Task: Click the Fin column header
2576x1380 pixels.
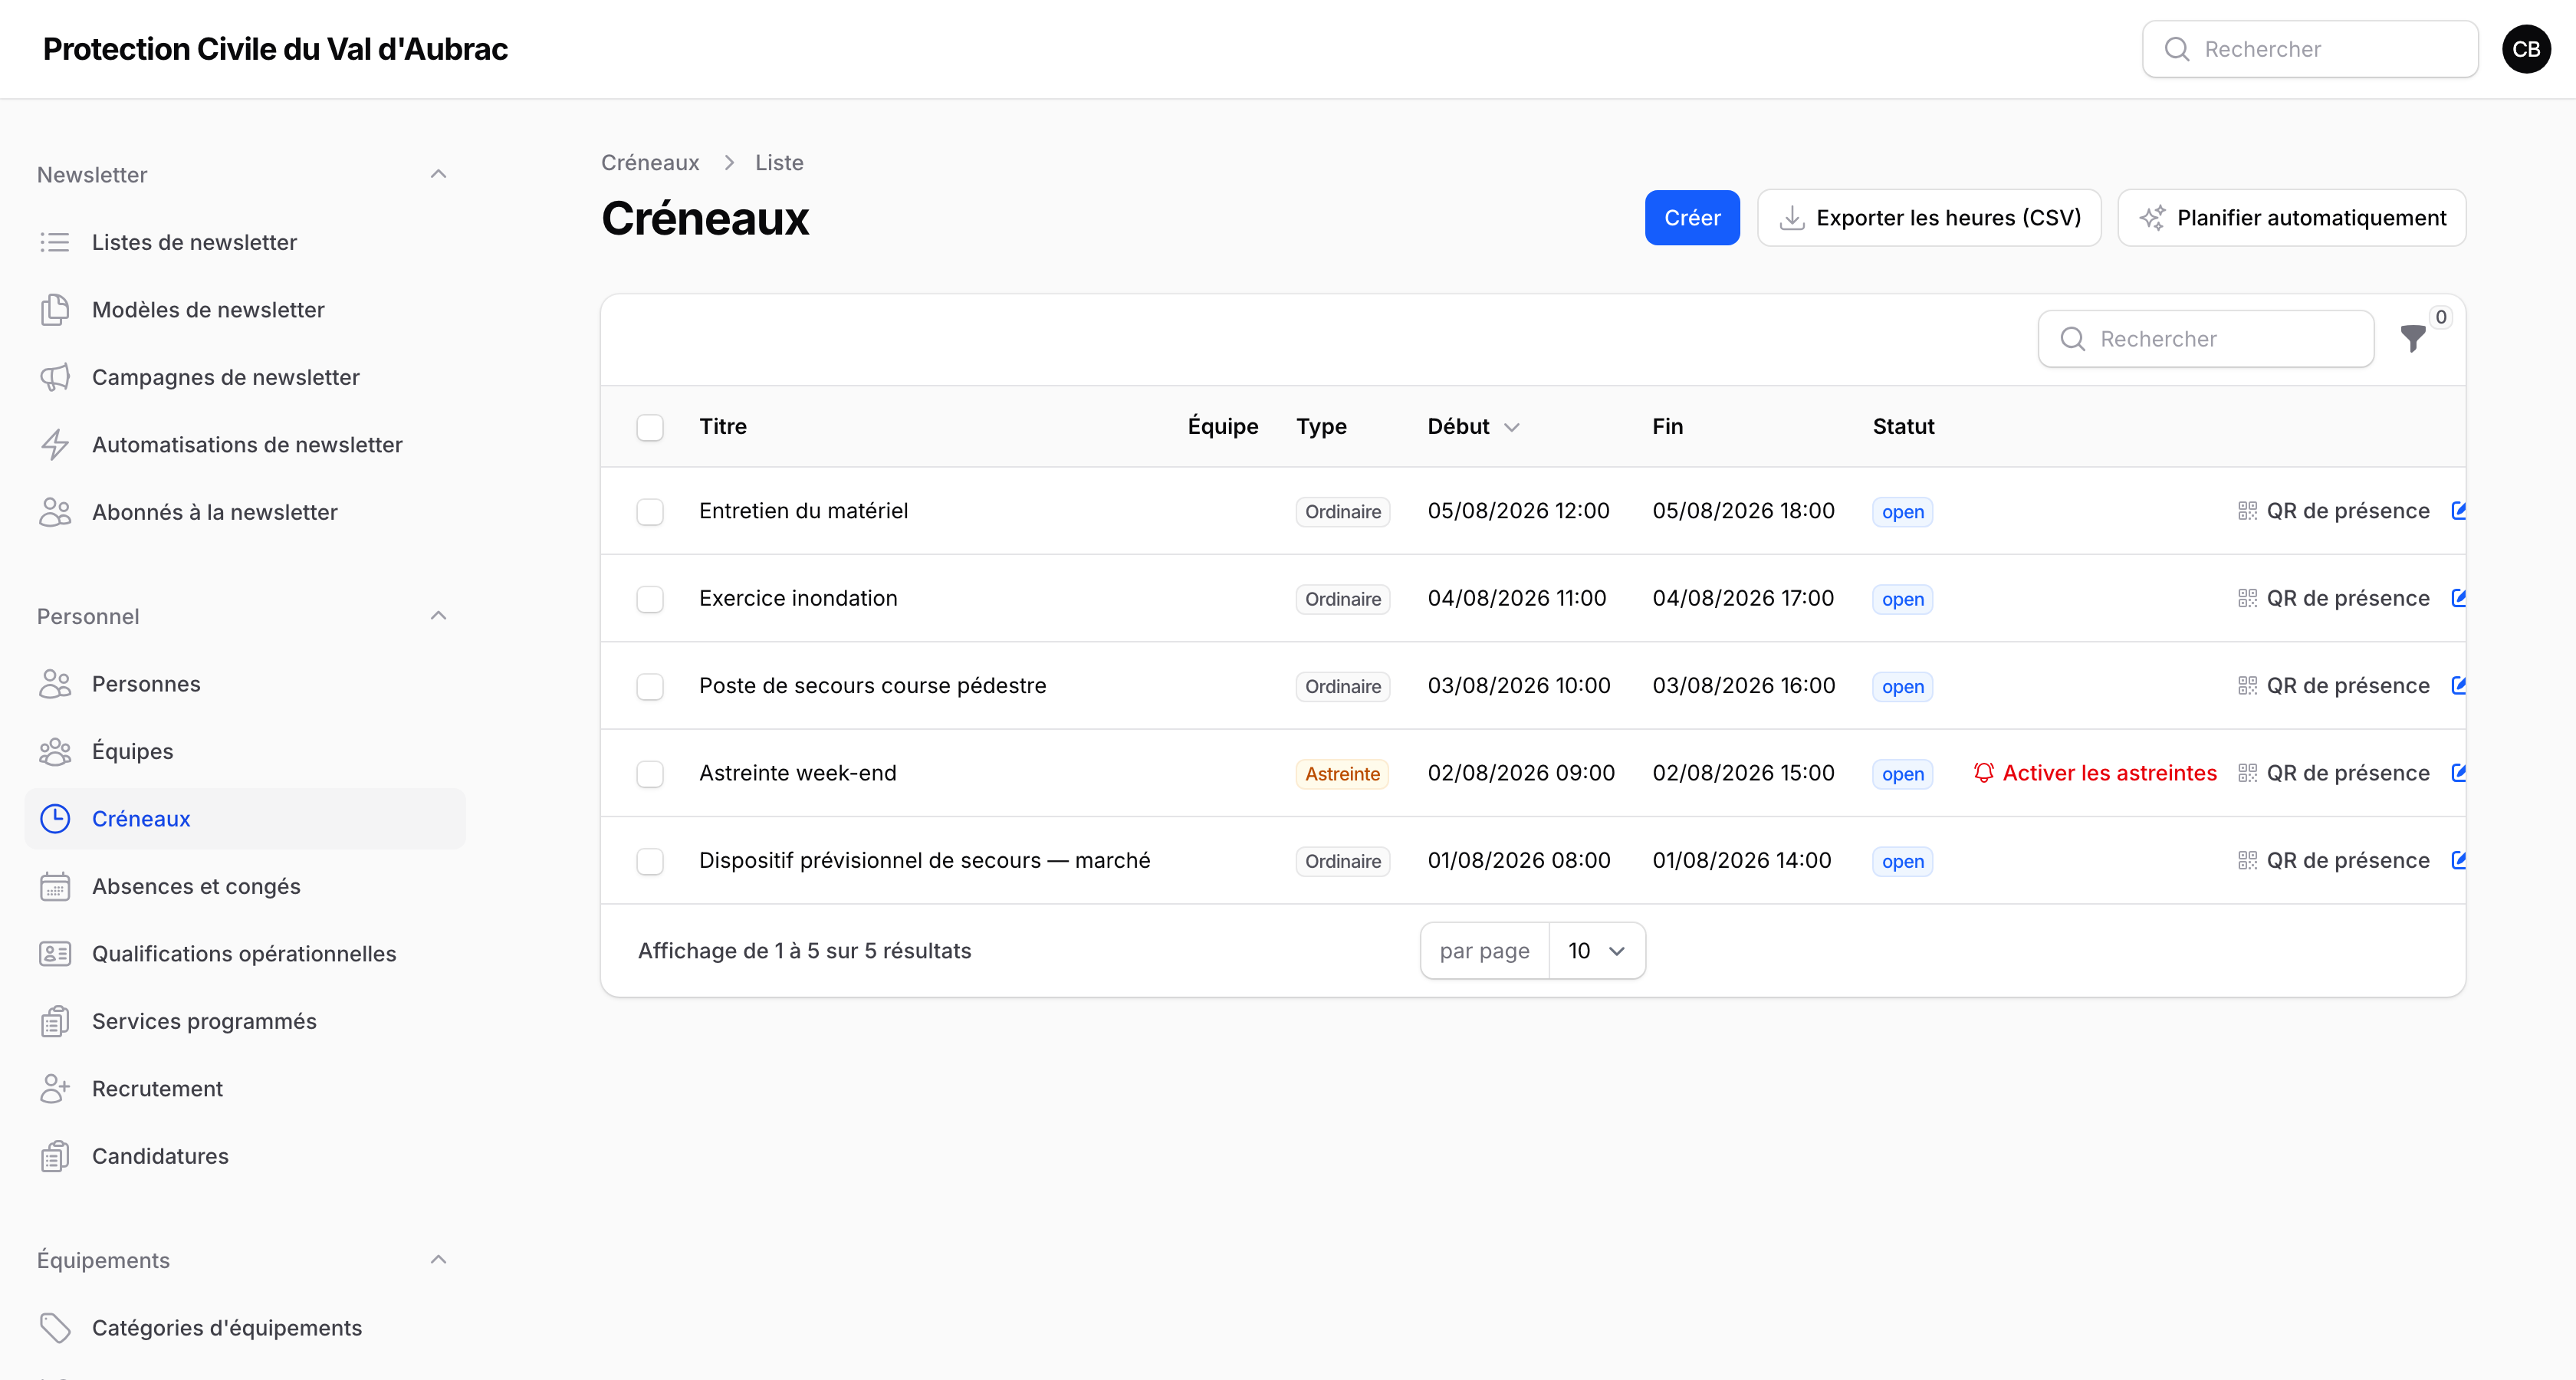Action: pyautogui.click(x=1667, y=427)
